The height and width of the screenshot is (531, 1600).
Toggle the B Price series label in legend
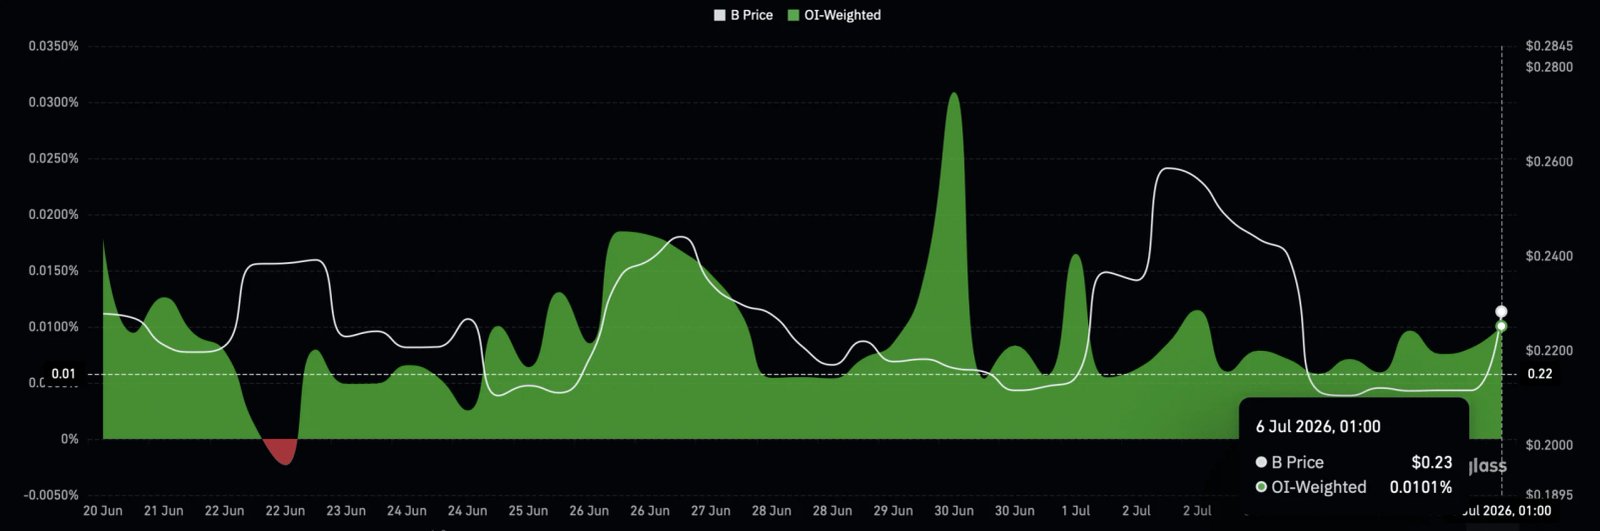(751, 15)
